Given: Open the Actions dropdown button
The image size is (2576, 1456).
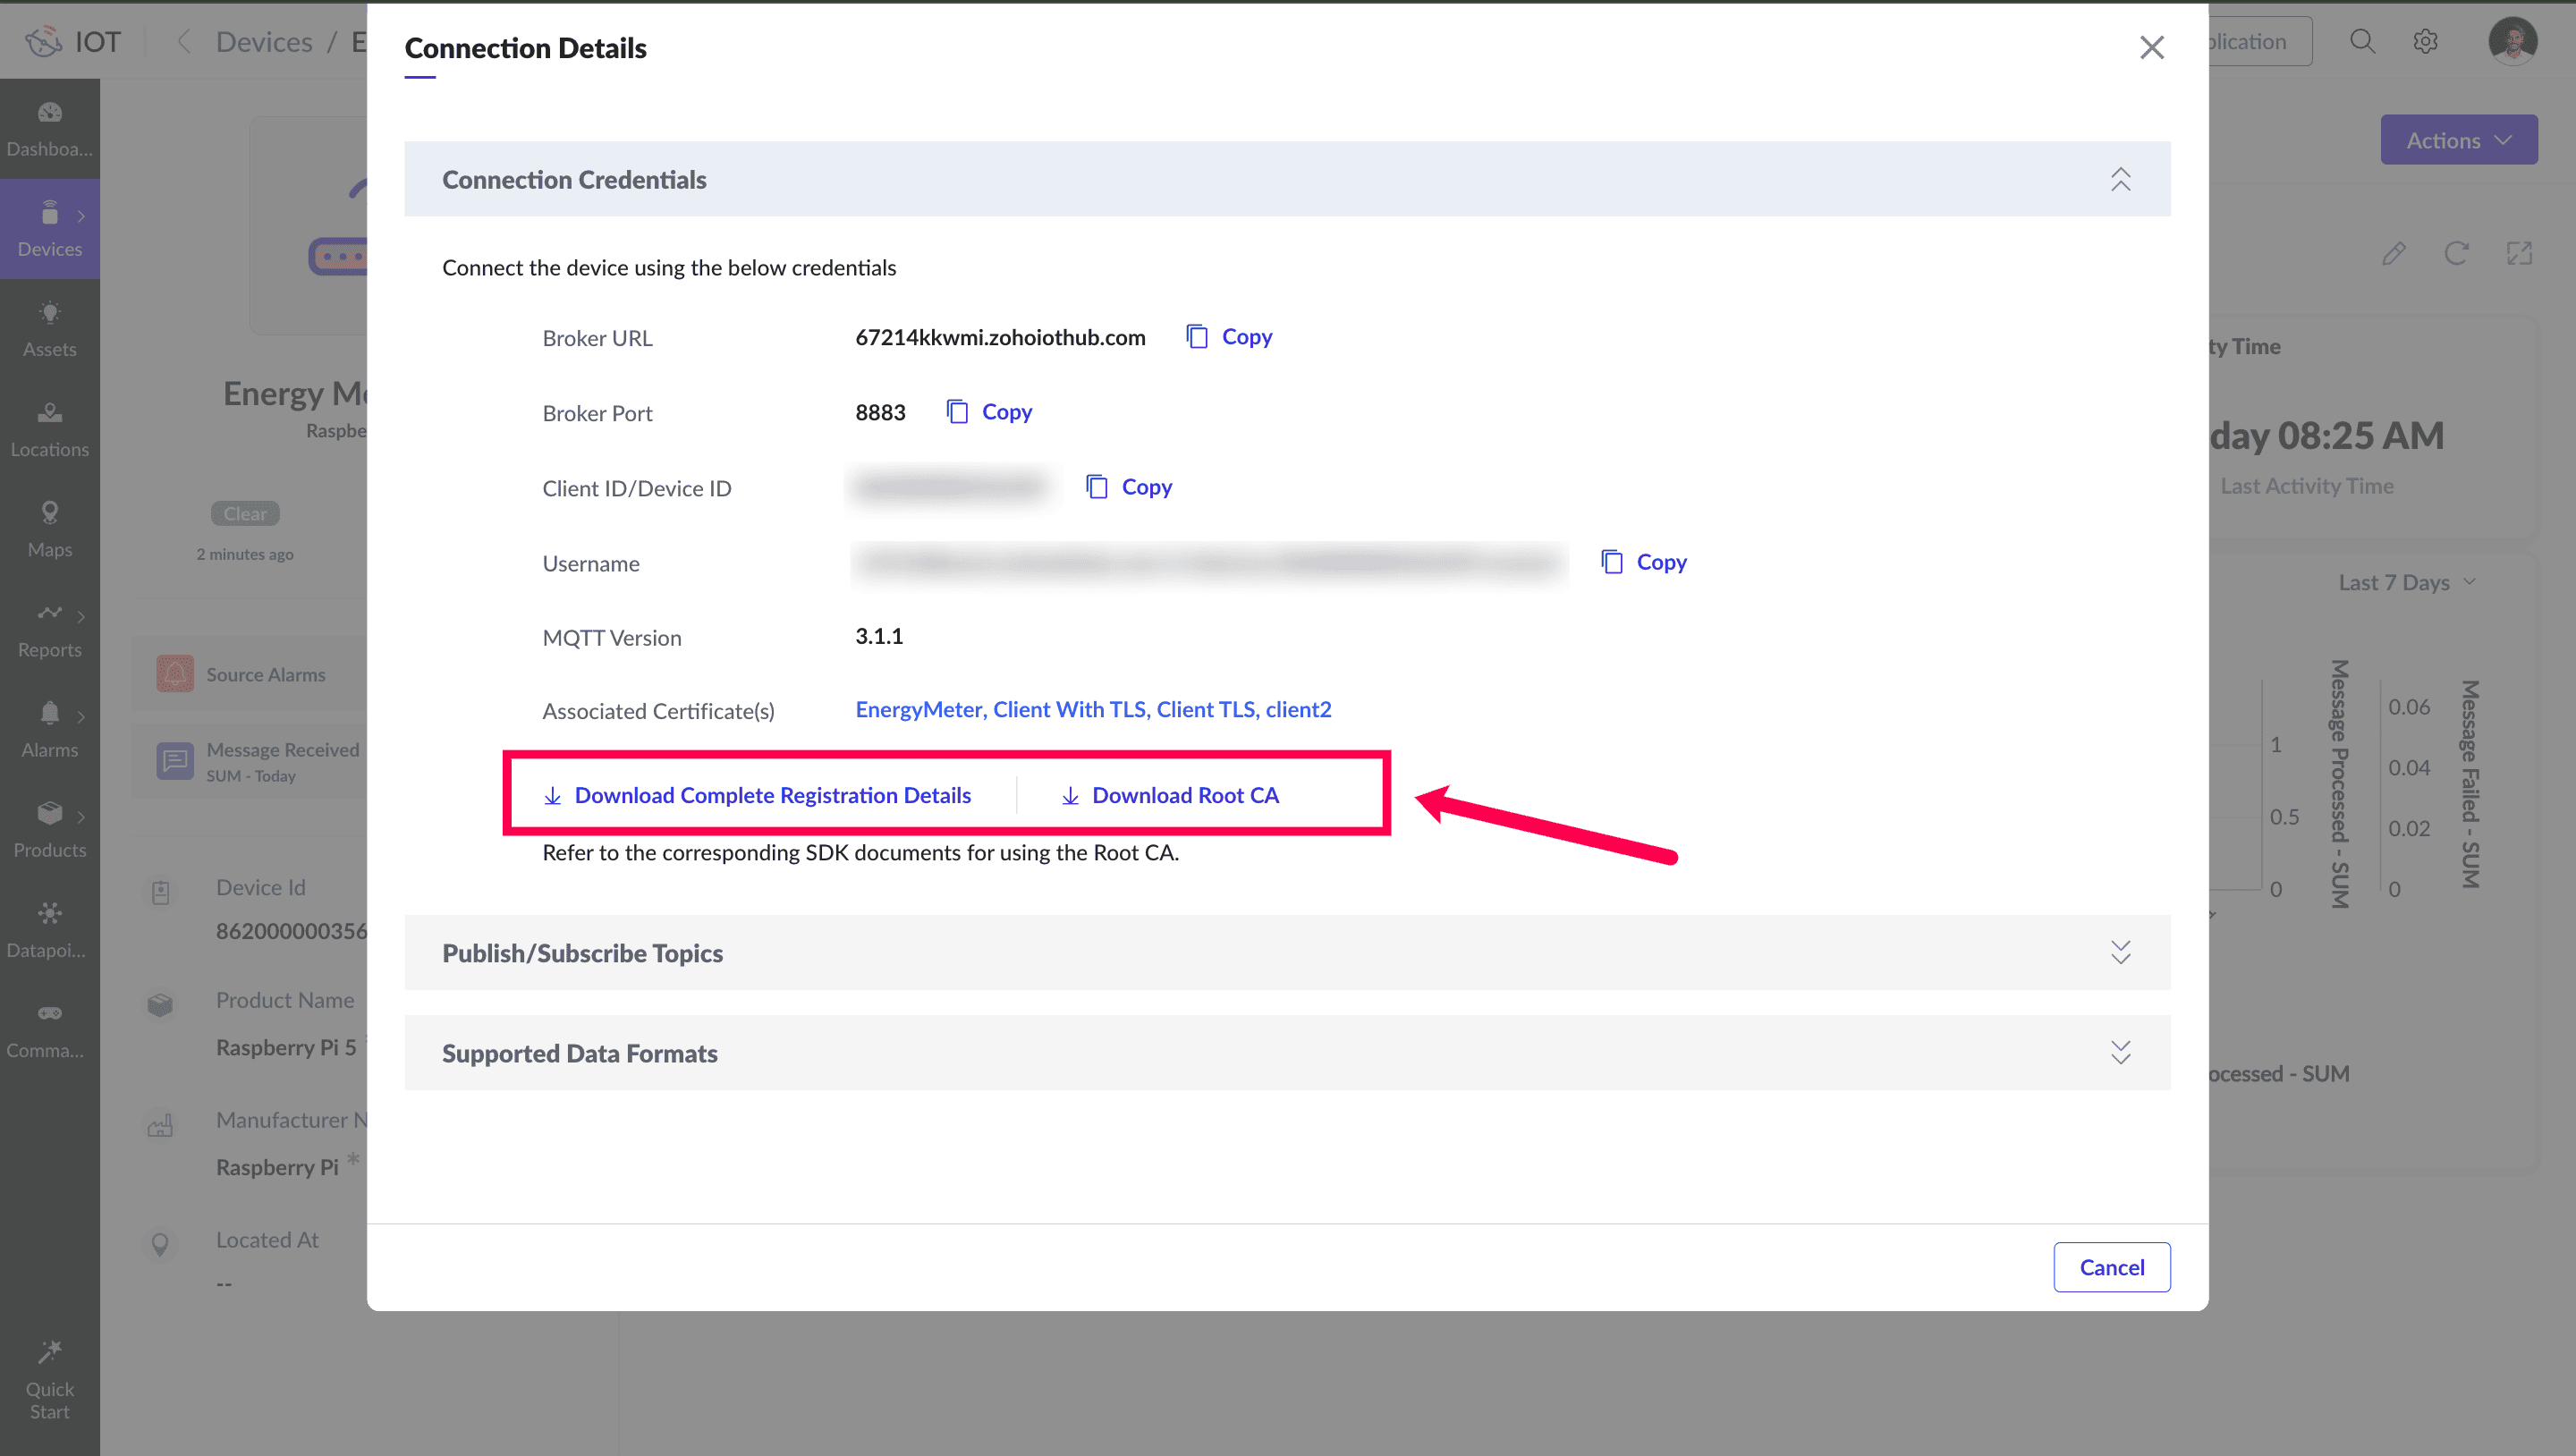Looking at the screenshot, I should 2458,140.
